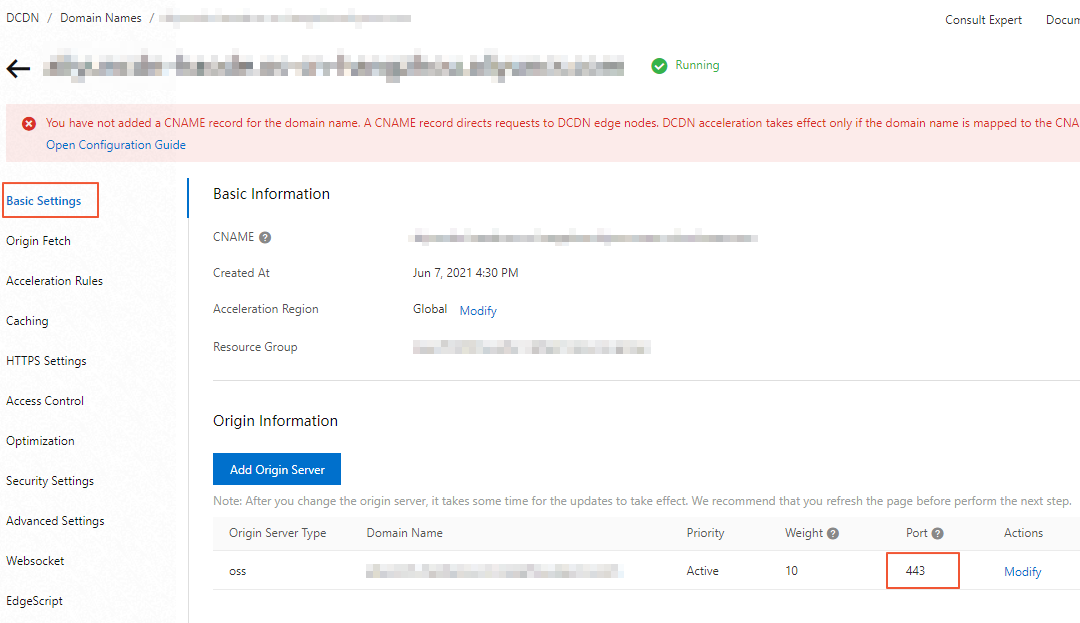The height and width of the screenshot is (623, 1080).
Task: Open the Origin Fetch section
Action: click(x=38, y=240)
